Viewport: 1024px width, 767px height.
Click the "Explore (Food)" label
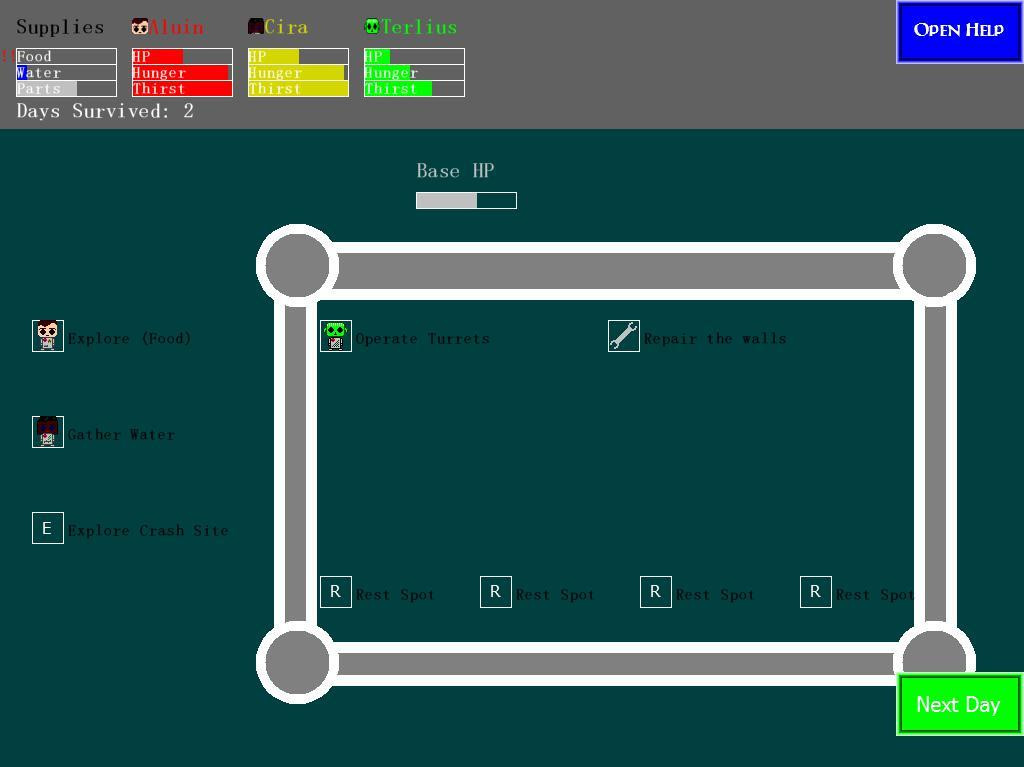click(129, 338)
